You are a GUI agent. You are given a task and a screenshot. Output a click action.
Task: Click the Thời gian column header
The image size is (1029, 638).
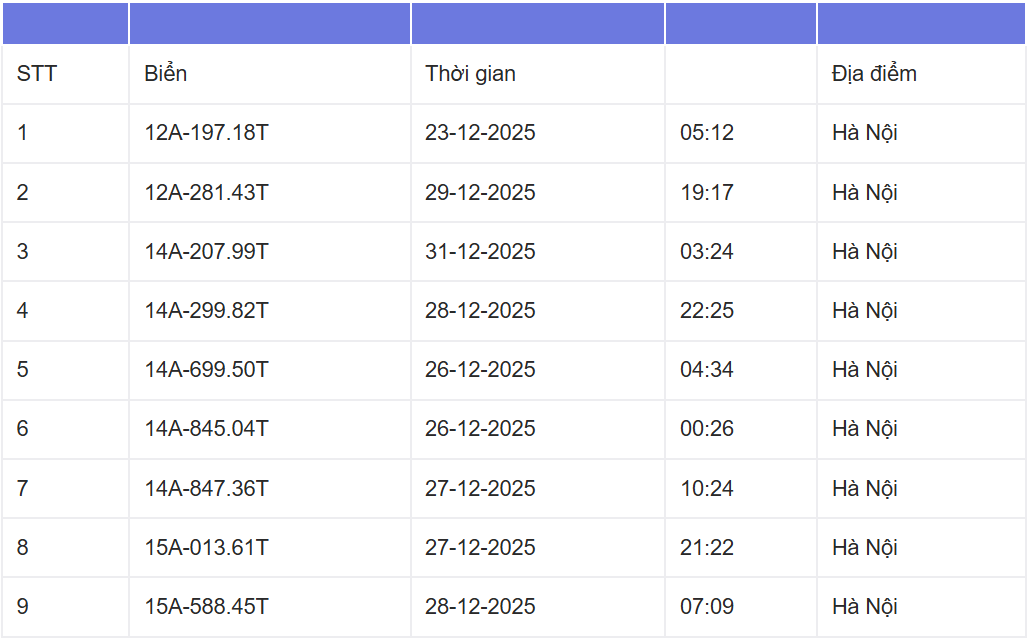point(470,74)
